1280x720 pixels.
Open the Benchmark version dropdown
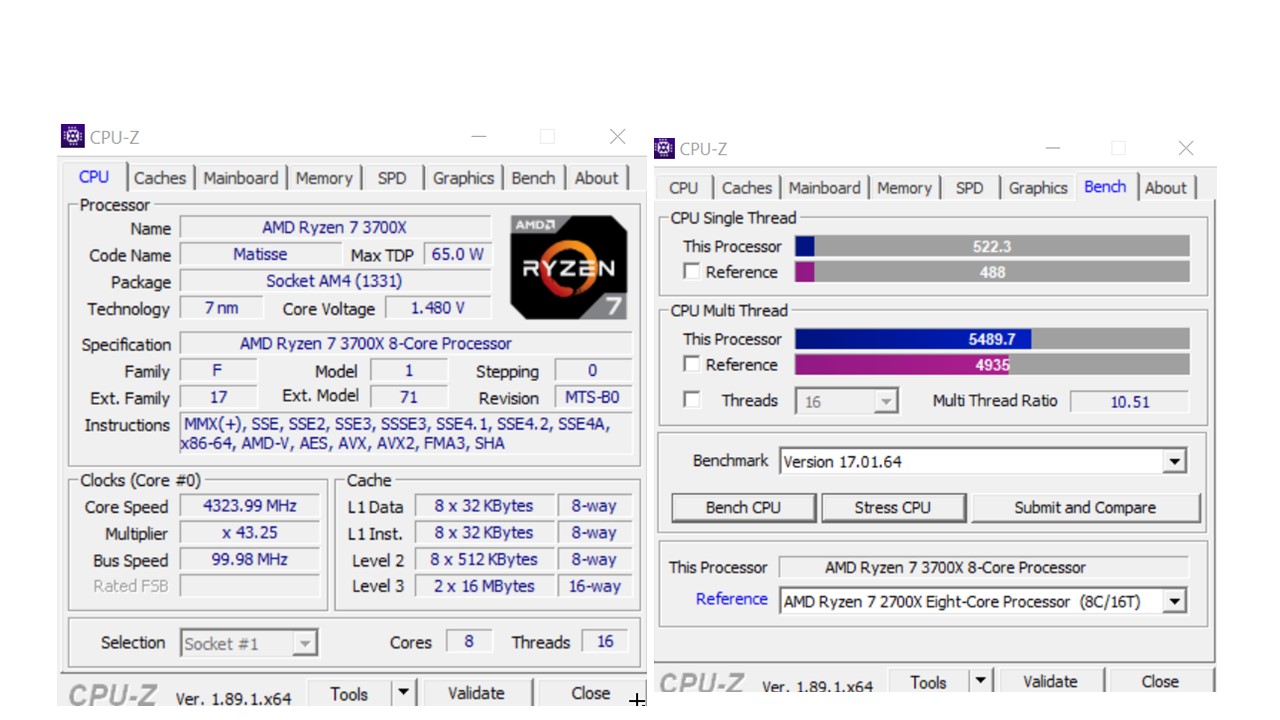[1175, 462]
